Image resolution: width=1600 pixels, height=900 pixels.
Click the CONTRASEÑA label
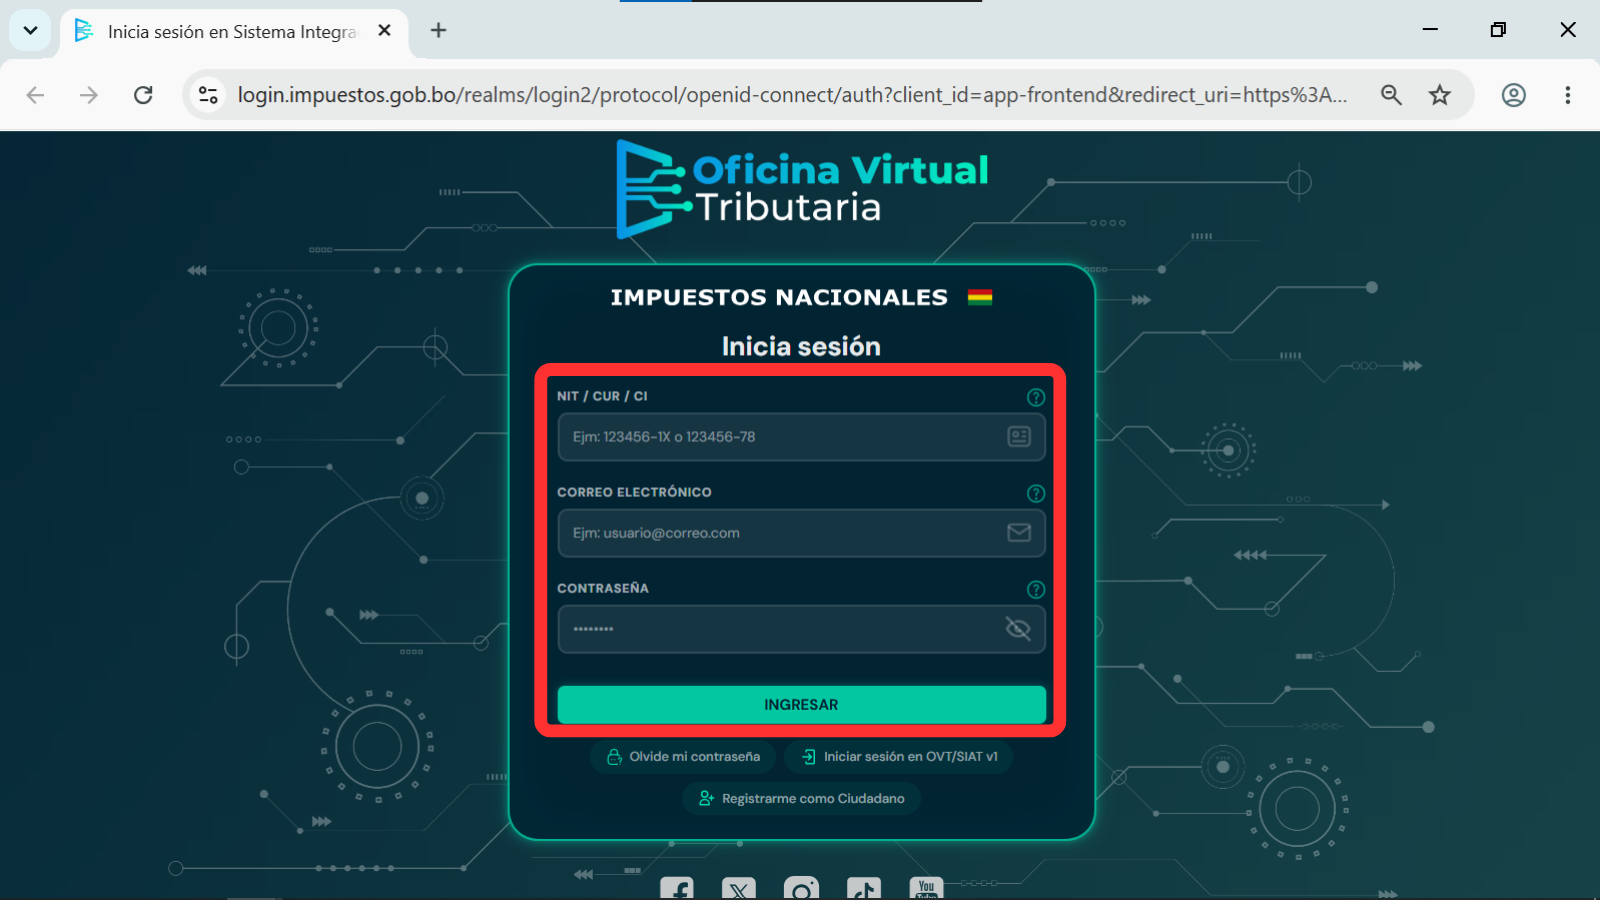point(603,588)
